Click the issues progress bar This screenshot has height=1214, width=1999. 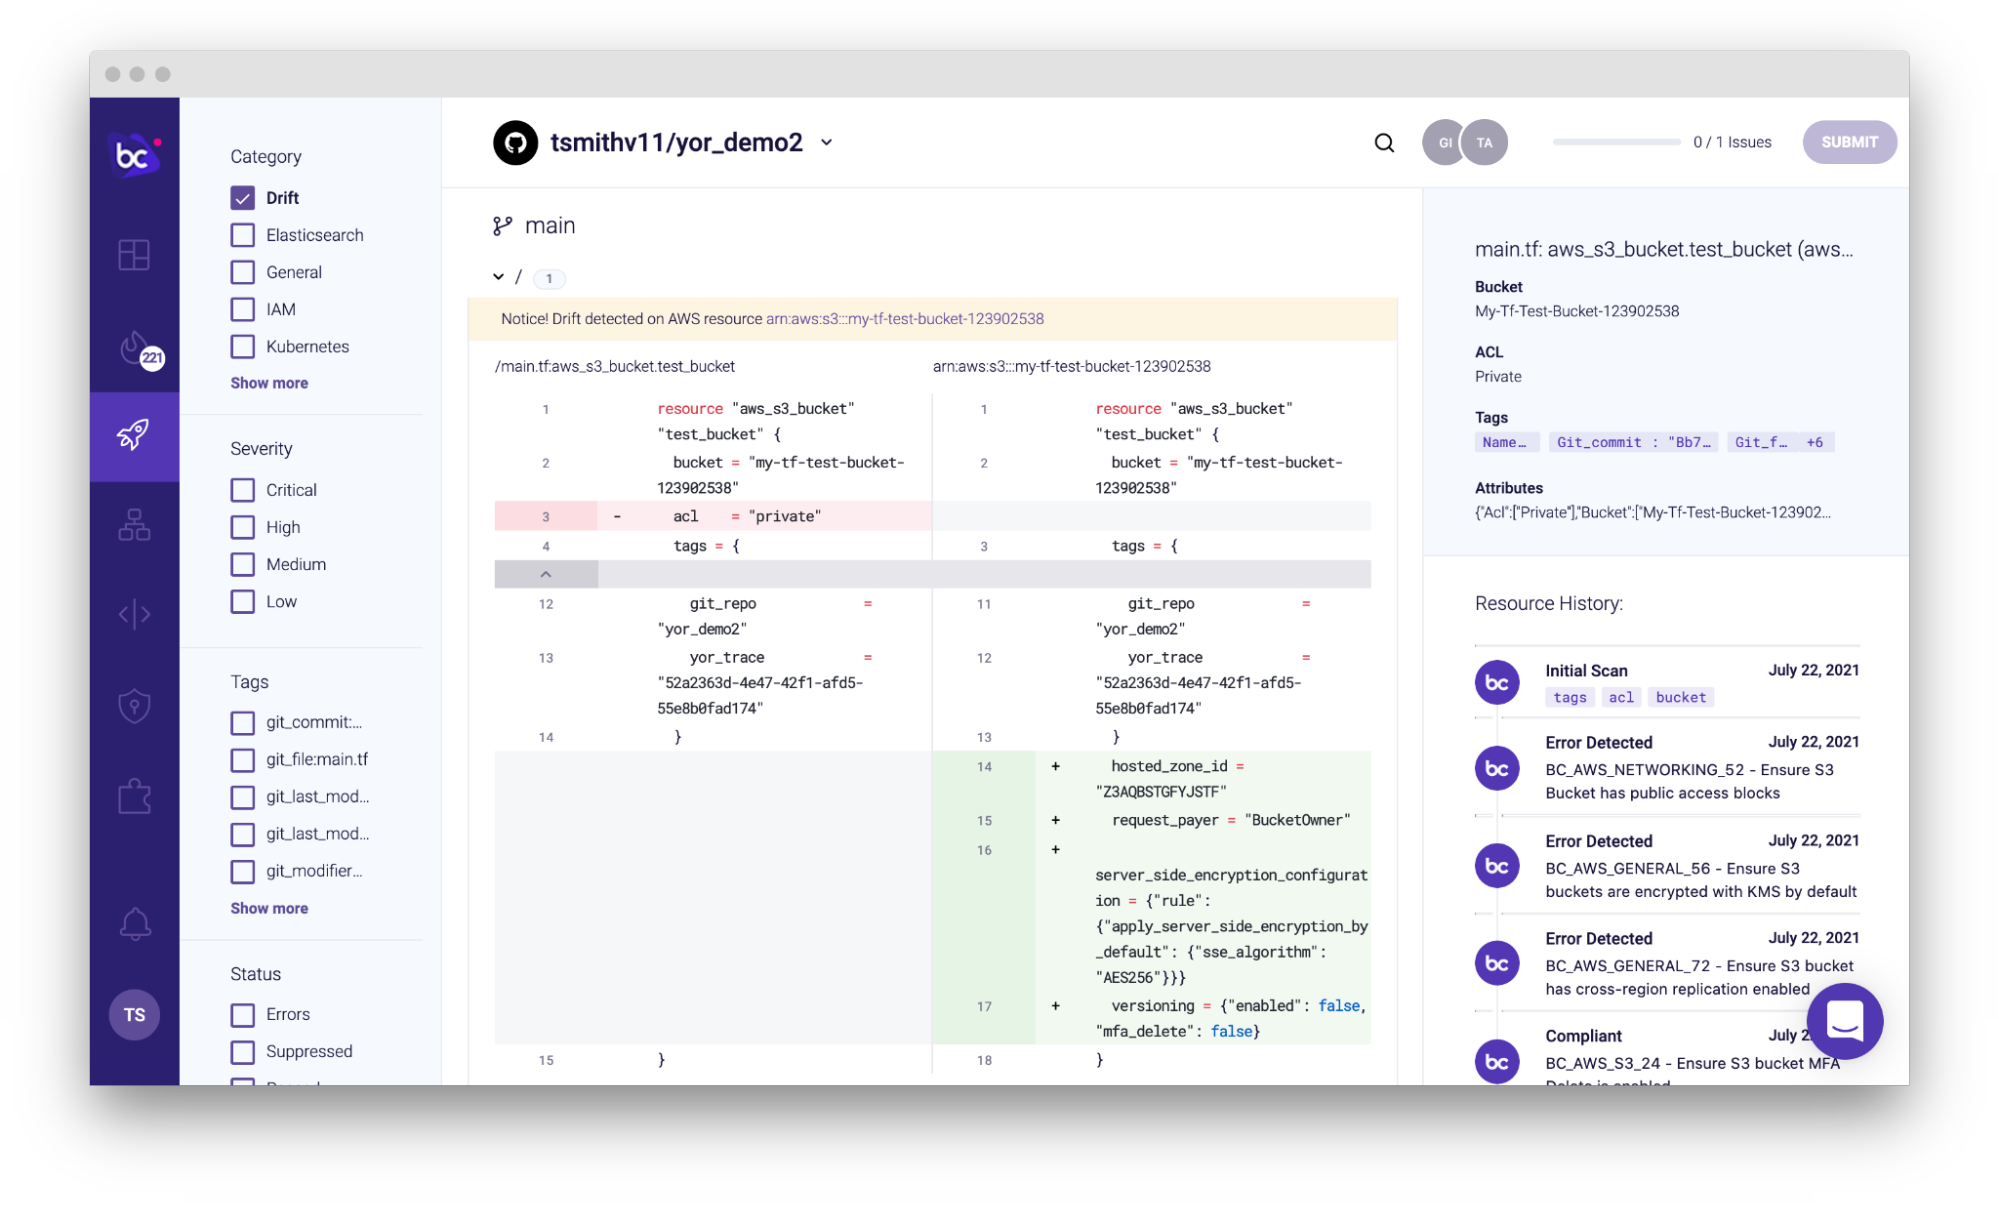(x=1616, y=142)
